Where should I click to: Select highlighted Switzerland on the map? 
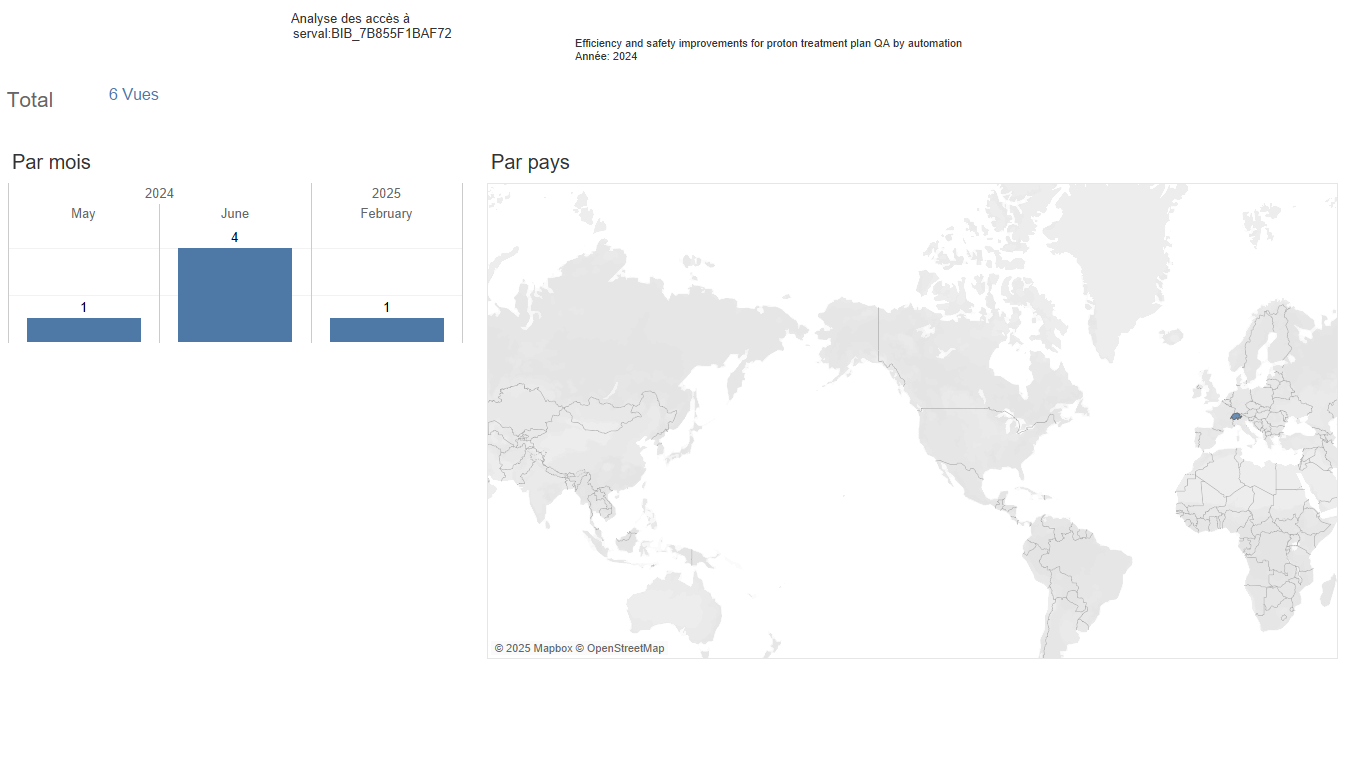(1236, 416)
